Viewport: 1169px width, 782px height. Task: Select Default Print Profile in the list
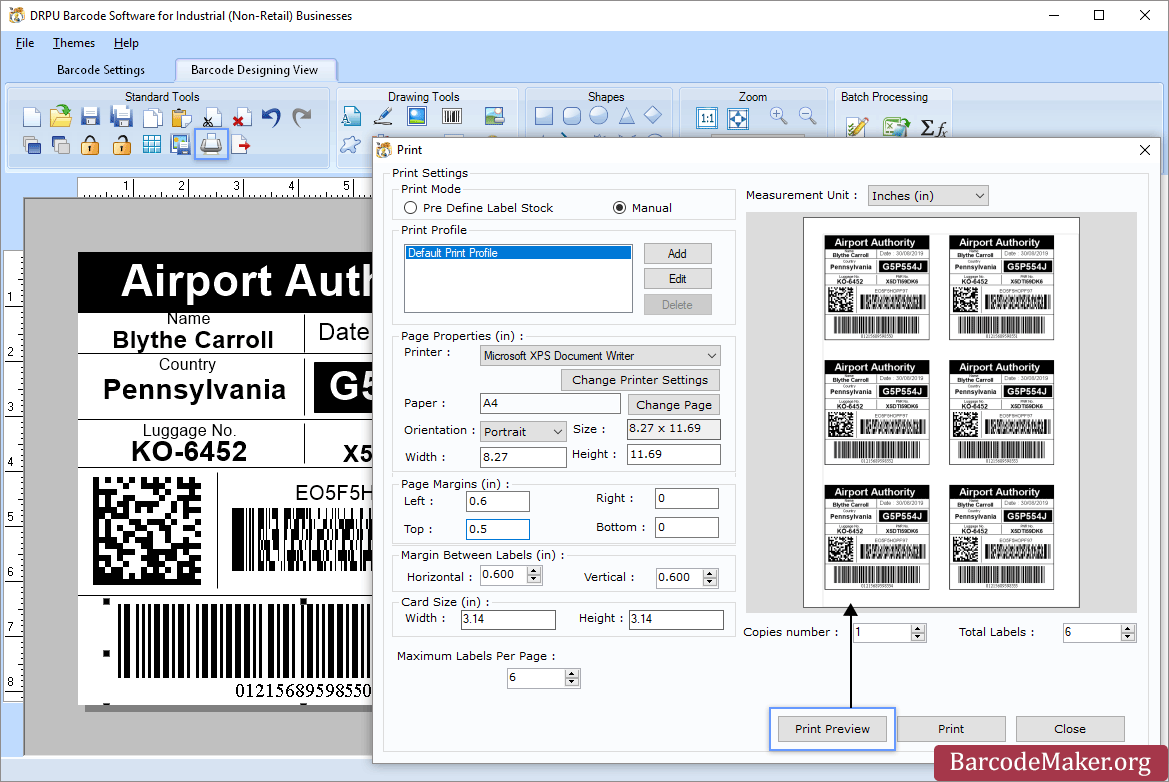pos(518,253)
